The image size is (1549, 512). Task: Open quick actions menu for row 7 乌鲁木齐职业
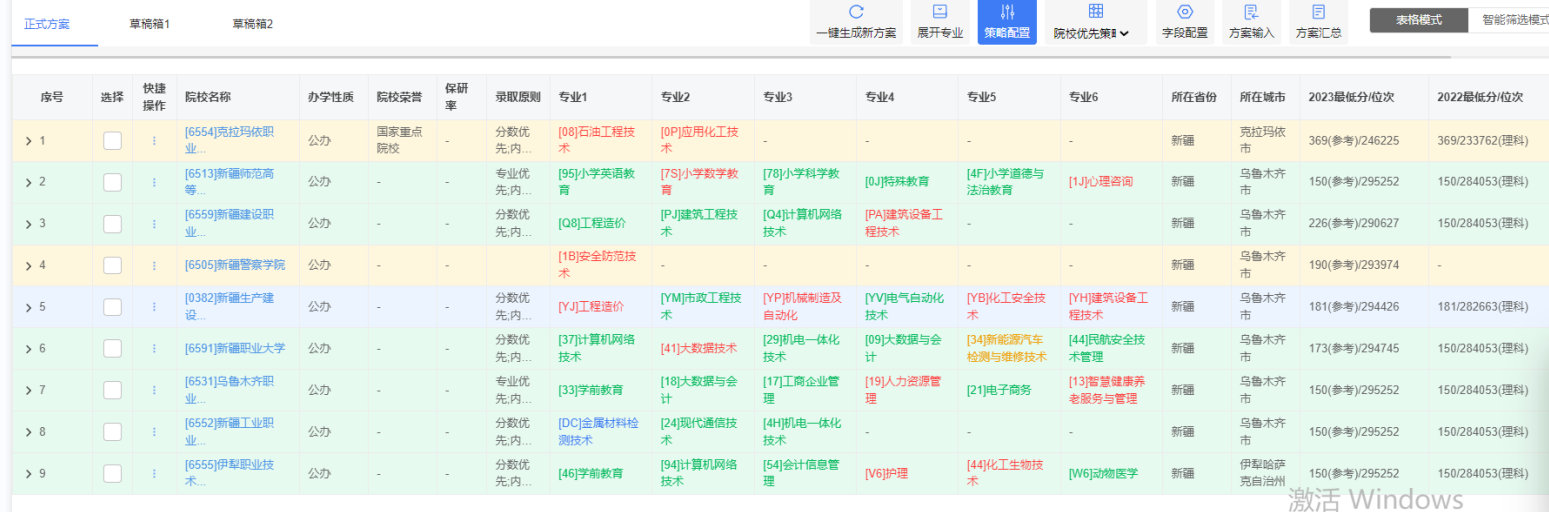154,390
